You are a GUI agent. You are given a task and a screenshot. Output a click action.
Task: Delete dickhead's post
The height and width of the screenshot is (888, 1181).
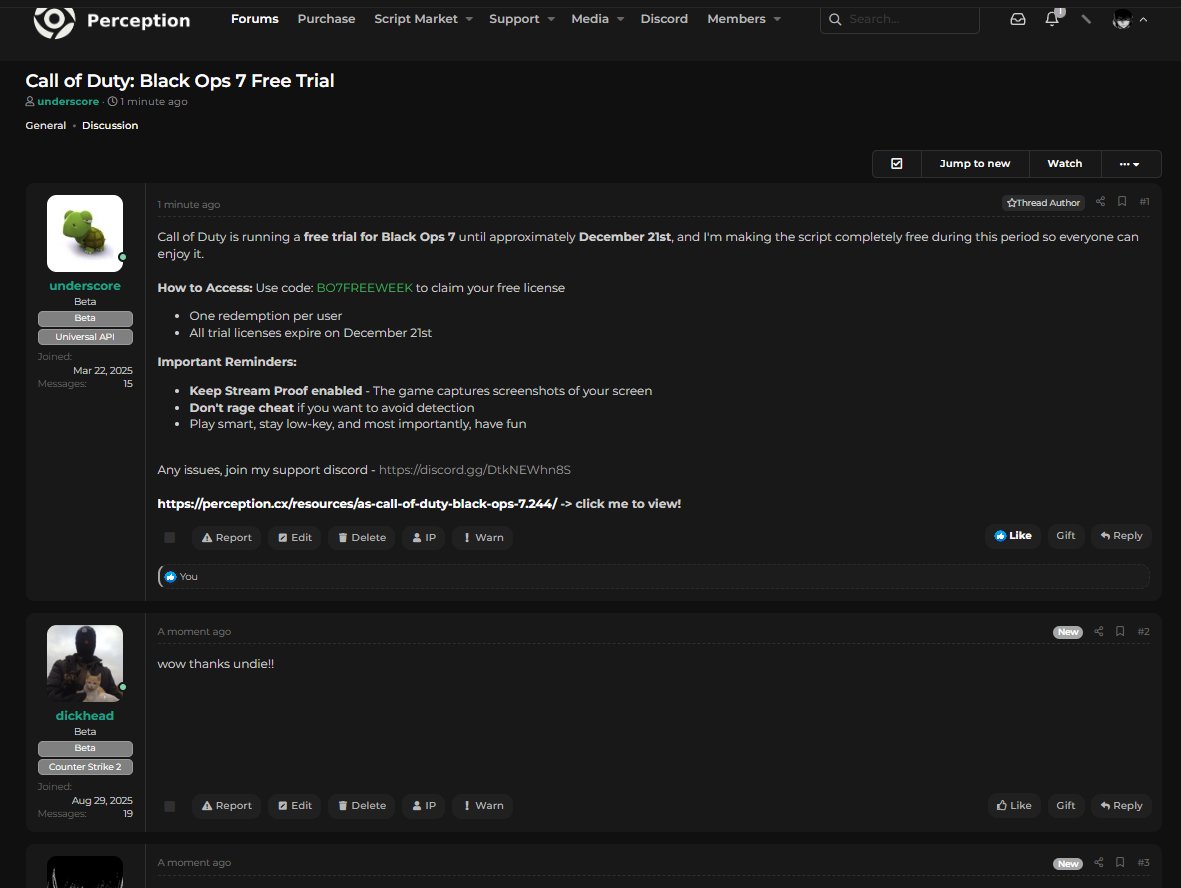[x=362, y=805]
